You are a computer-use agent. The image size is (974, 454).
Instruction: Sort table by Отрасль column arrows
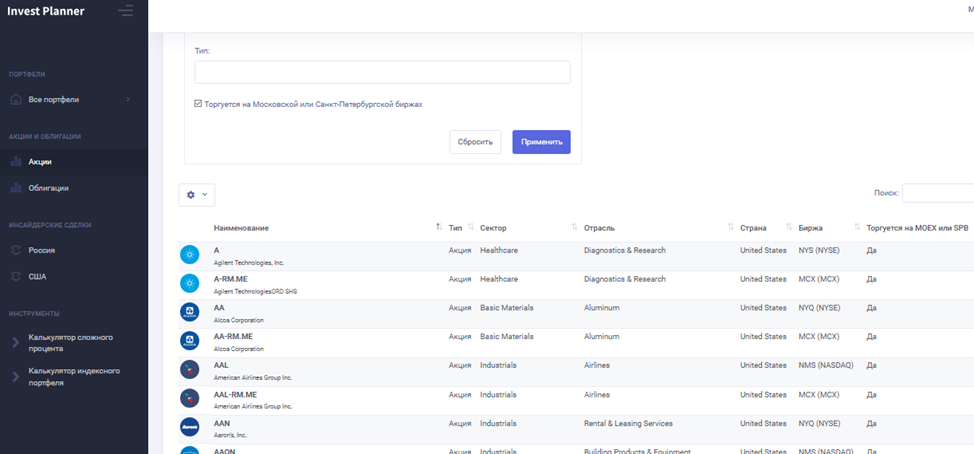pyautogui.click(x=730, y=228)
